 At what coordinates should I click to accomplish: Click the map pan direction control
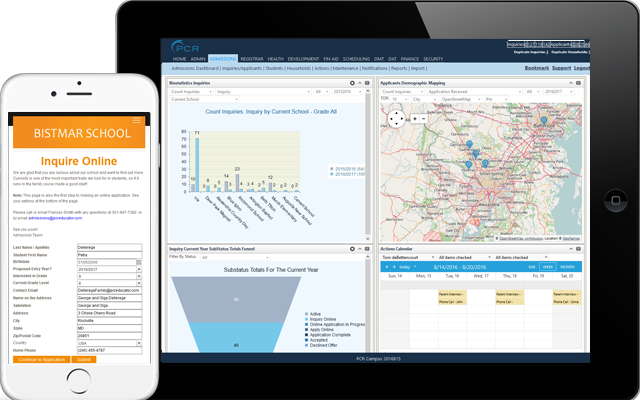coord(396,119)
